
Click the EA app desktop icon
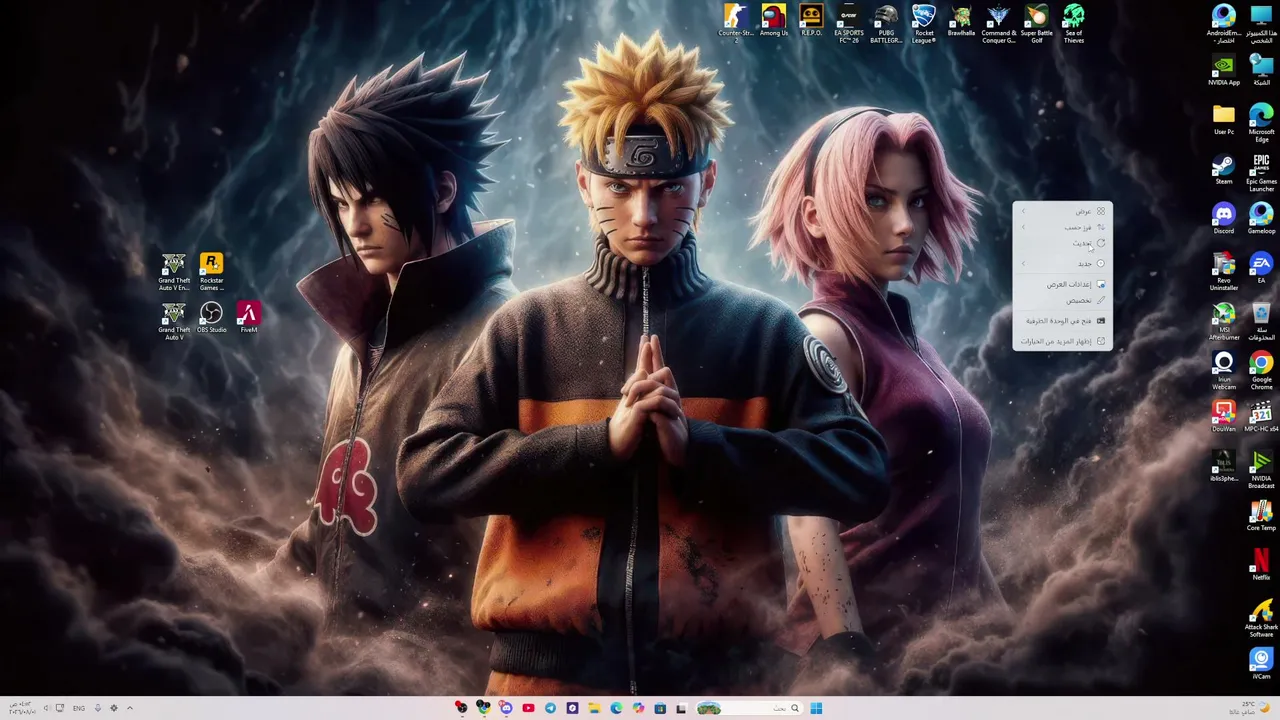[x=1261, y=267]
